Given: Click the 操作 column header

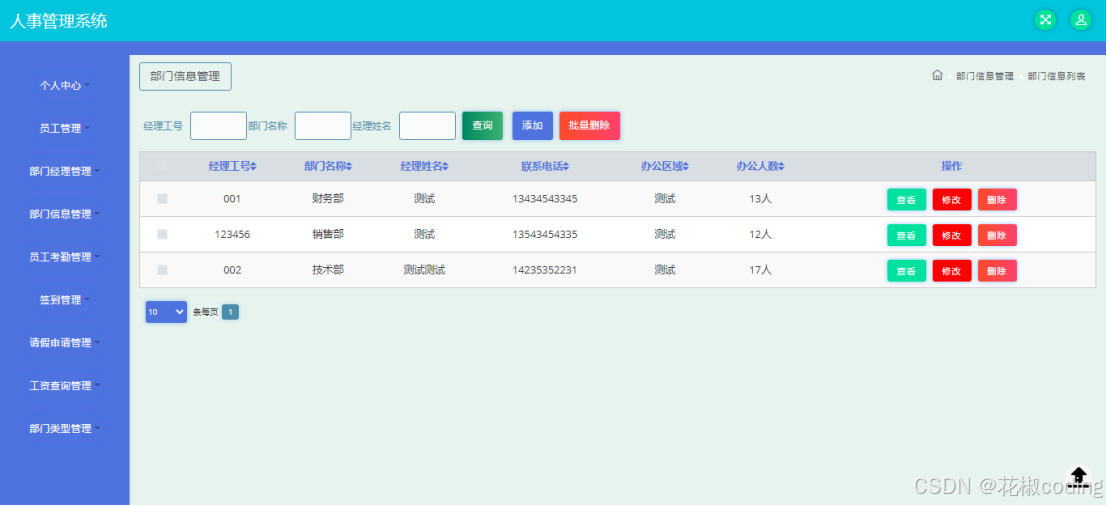Looking at the screenshot, I should tap(952, 167).
